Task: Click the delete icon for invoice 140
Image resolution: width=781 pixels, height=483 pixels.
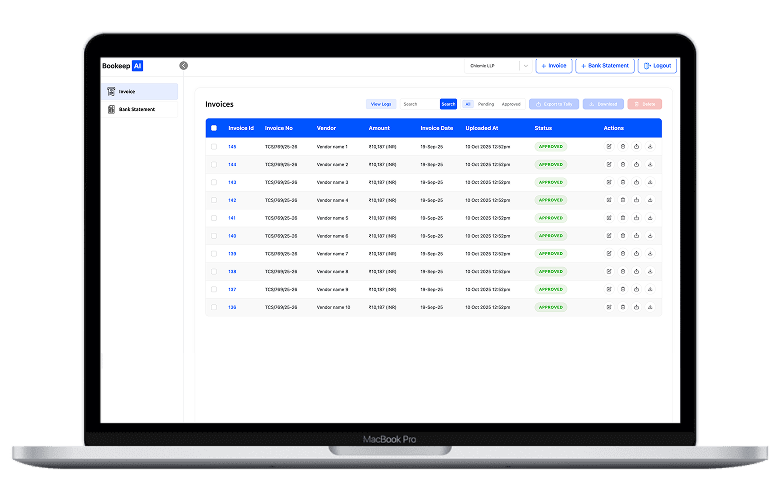Action: (623, 236)
